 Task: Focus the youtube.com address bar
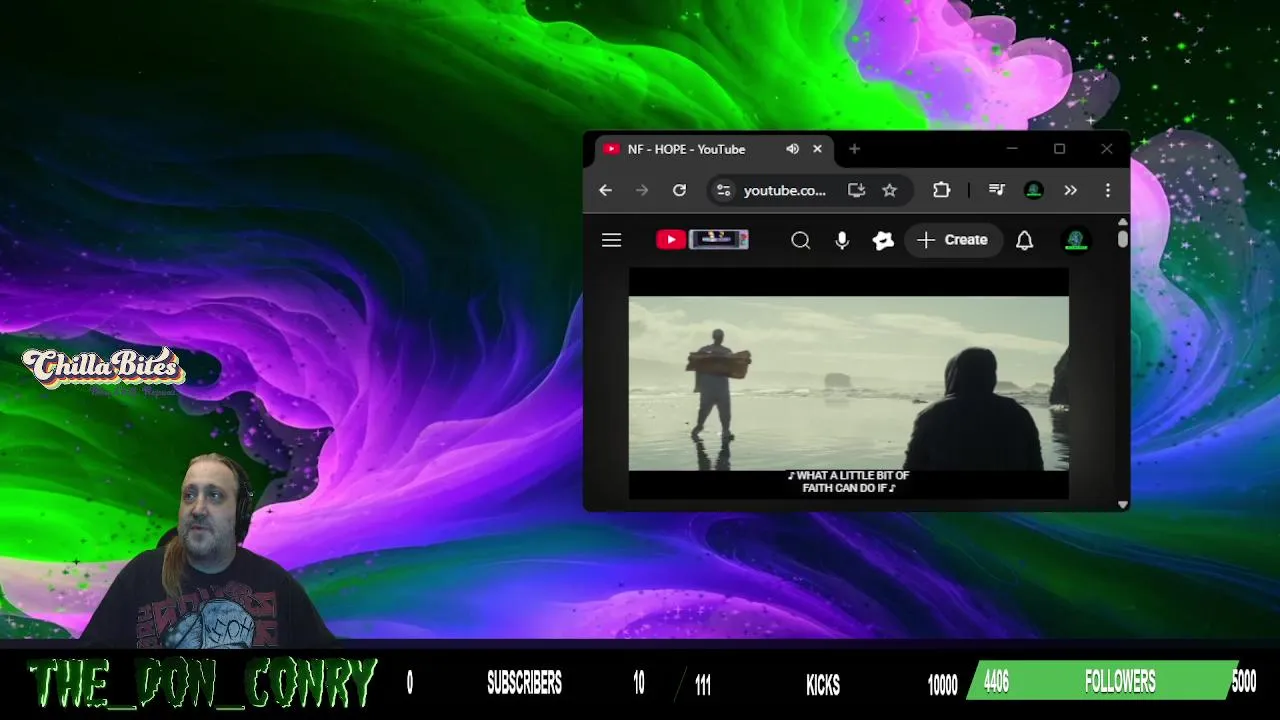coord(785,190)
